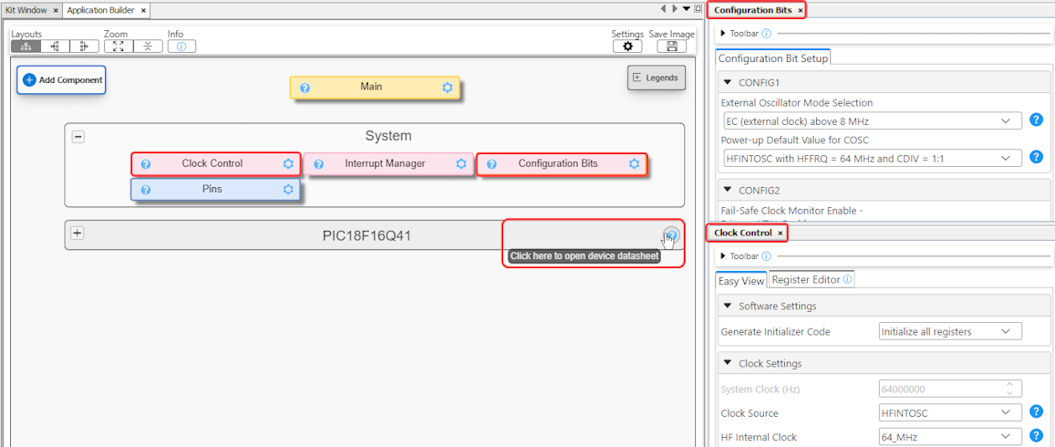1055x447 pixels.
Task: Open help icon on Interrupt Manager block
Action: [319, 164]
